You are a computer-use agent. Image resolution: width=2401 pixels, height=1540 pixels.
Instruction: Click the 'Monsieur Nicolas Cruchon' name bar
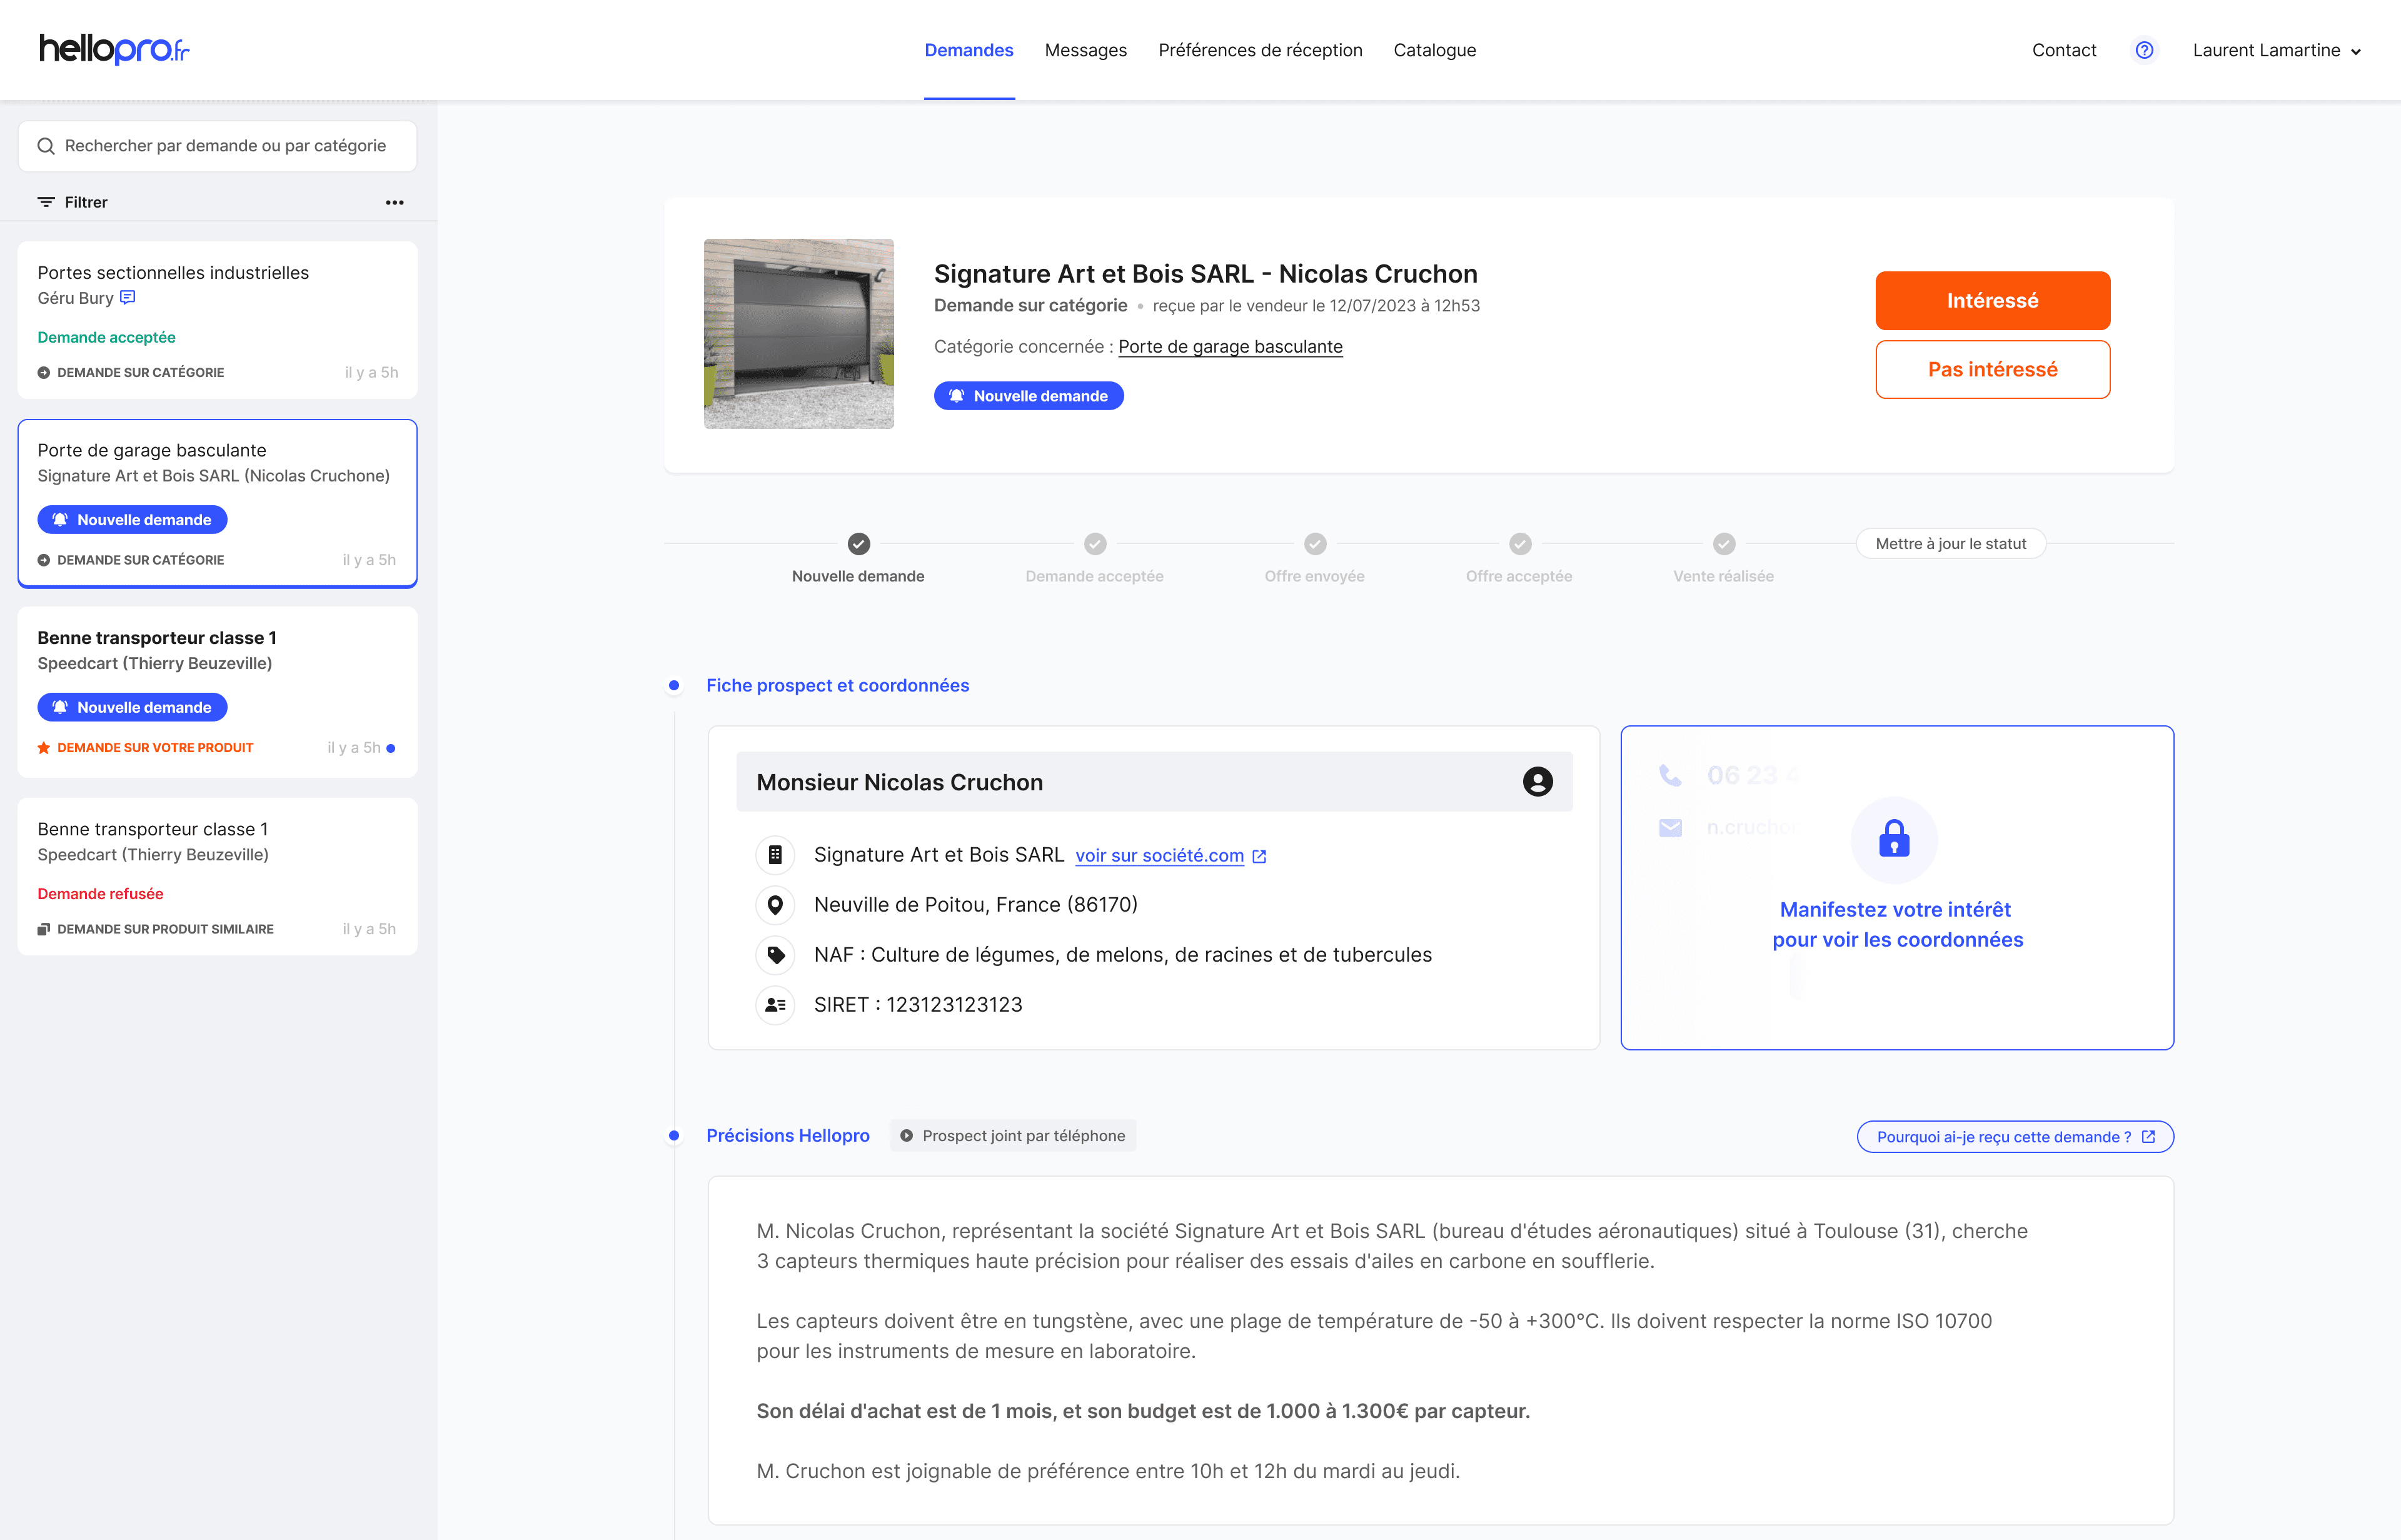point(1154,782)
